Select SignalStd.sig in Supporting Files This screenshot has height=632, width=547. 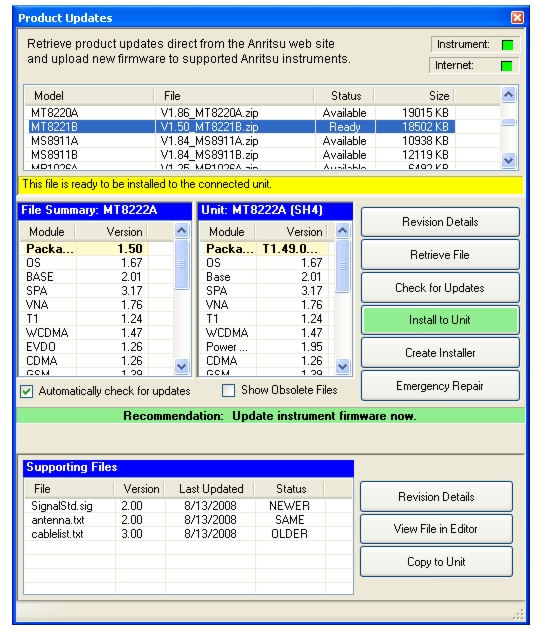[x=62, y=506]
